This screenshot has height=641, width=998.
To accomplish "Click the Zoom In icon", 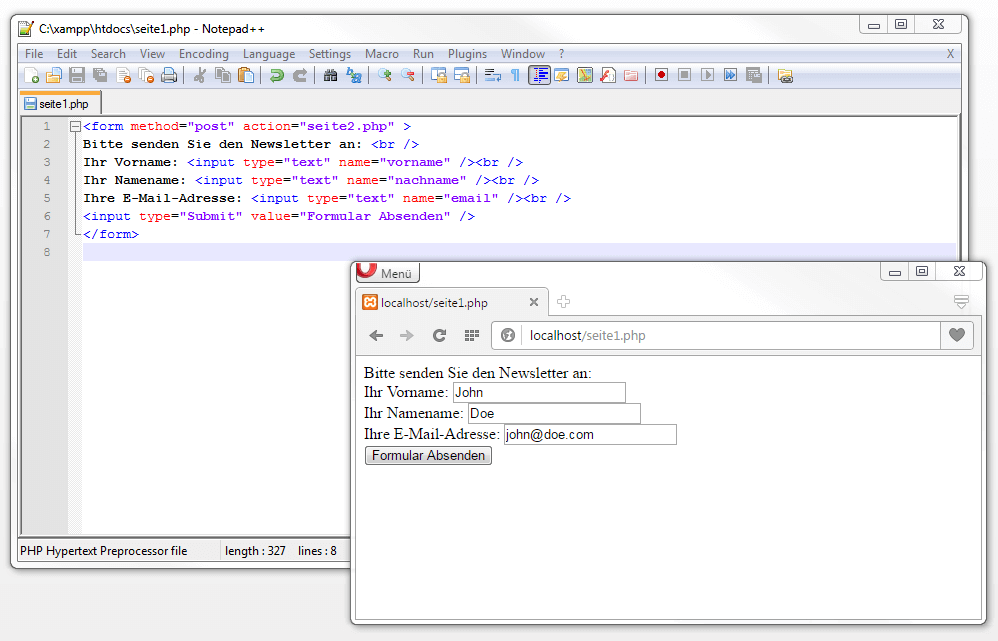I will (x=384, y=76).
